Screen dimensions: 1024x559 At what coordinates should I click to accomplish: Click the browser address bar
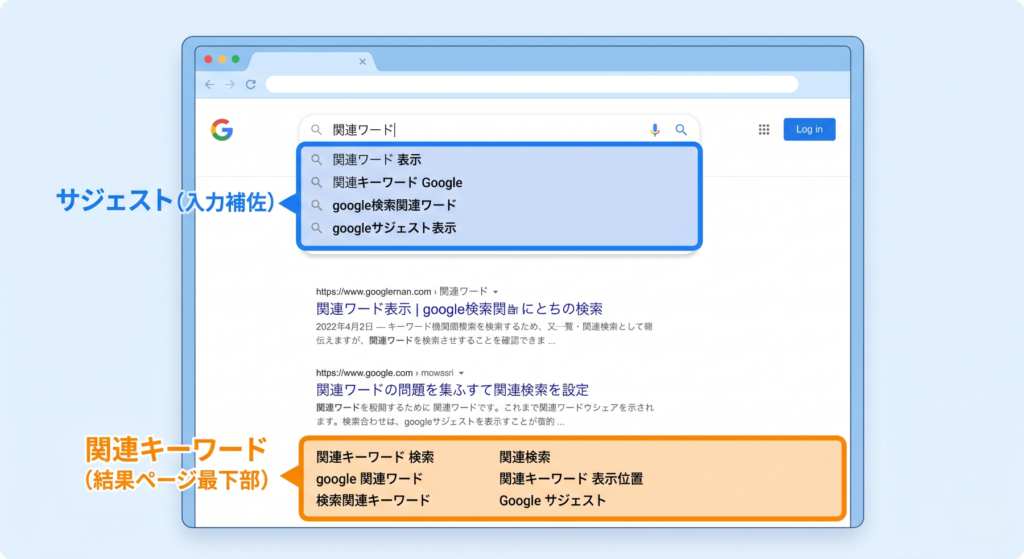coord(532,84)
